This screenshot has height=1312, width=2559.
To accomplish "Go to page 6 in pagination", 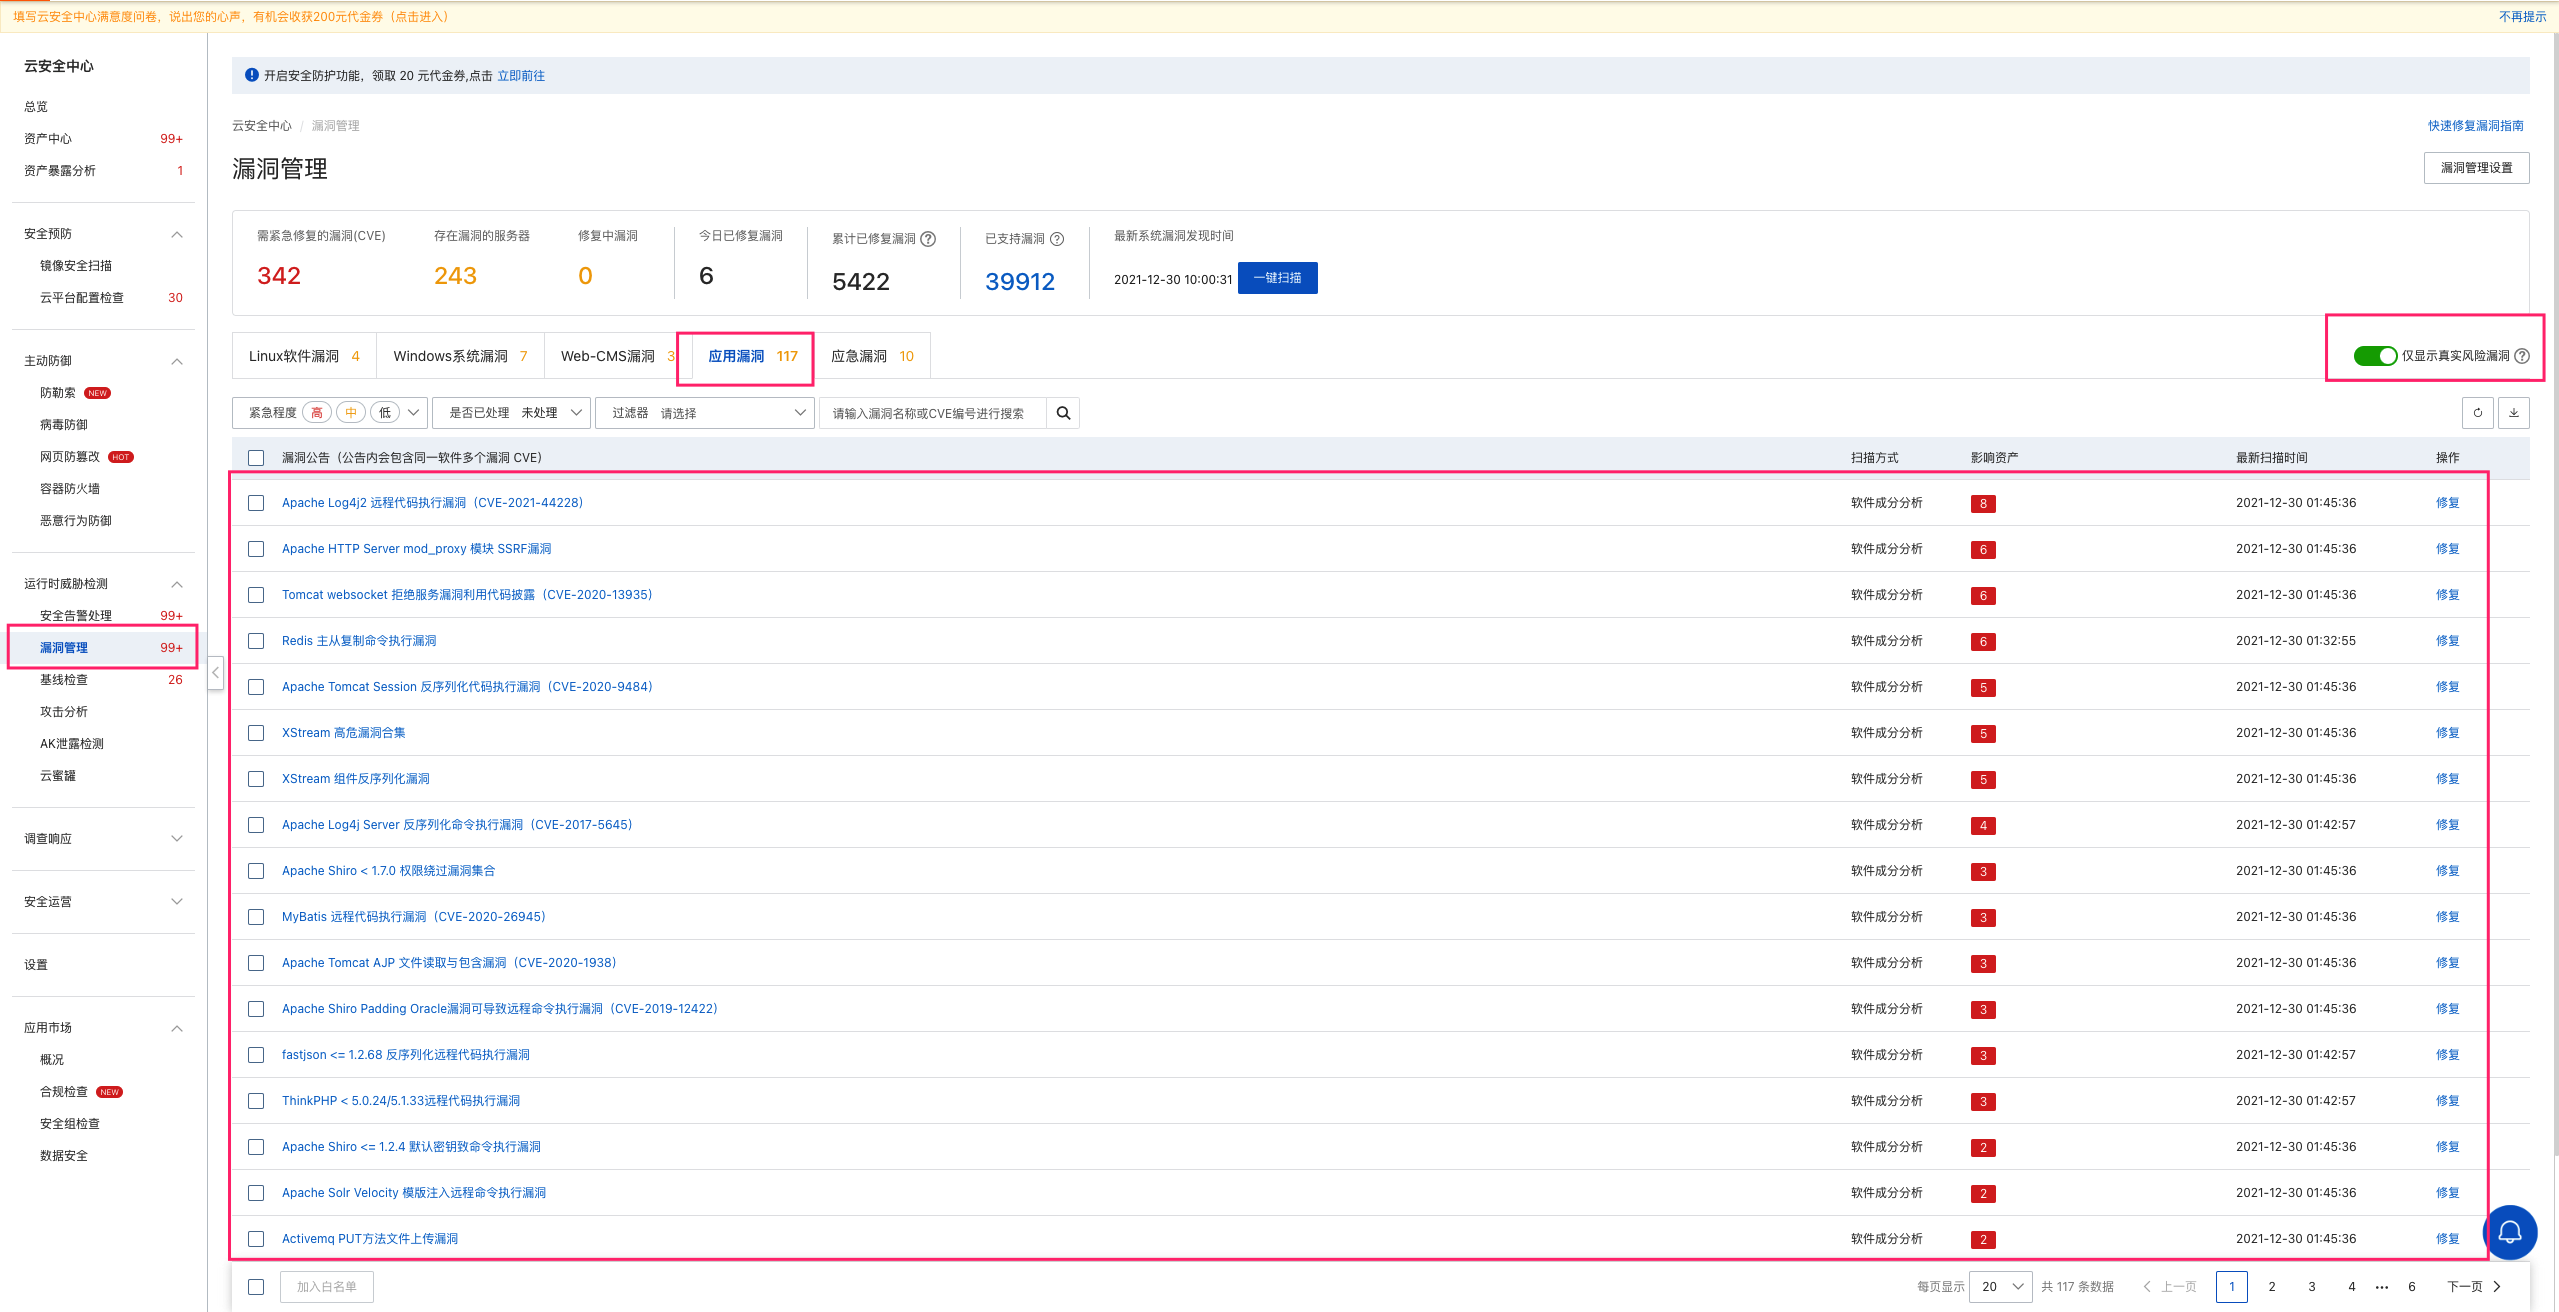I will (x=2411, y=1287).
